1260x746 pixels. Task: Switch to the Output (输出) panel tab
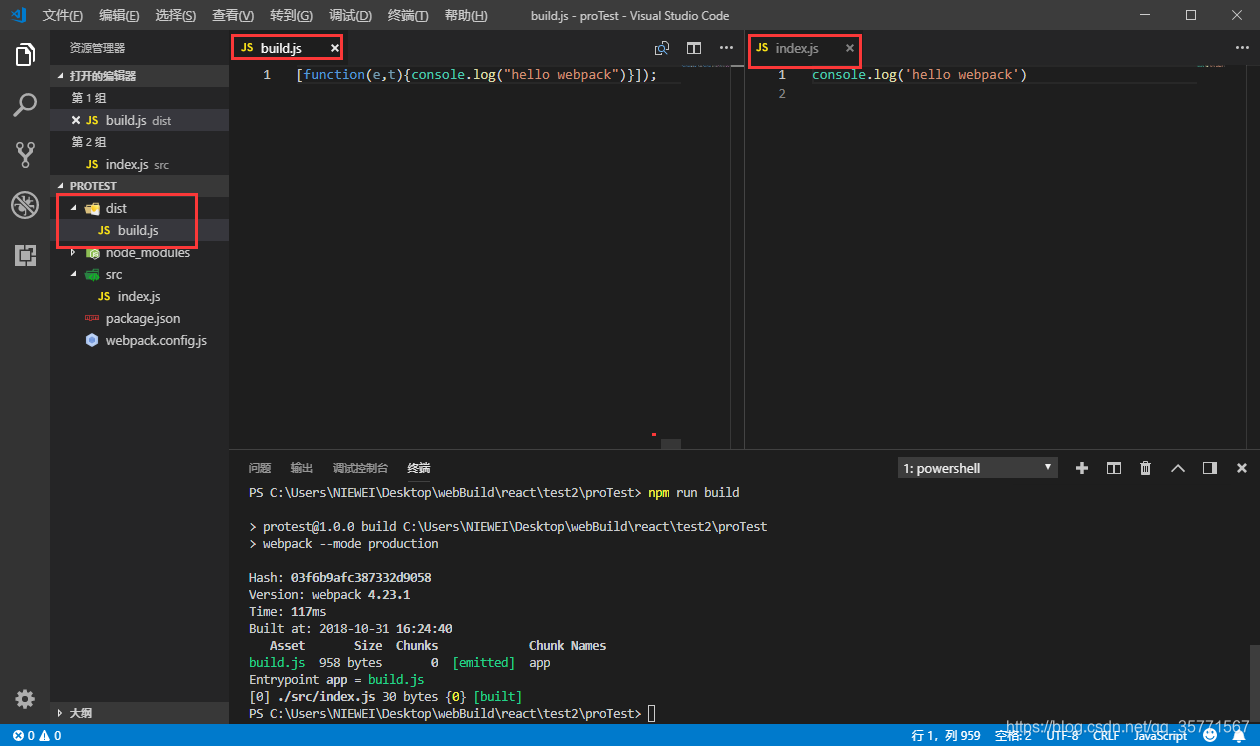[x=302, y=468]
